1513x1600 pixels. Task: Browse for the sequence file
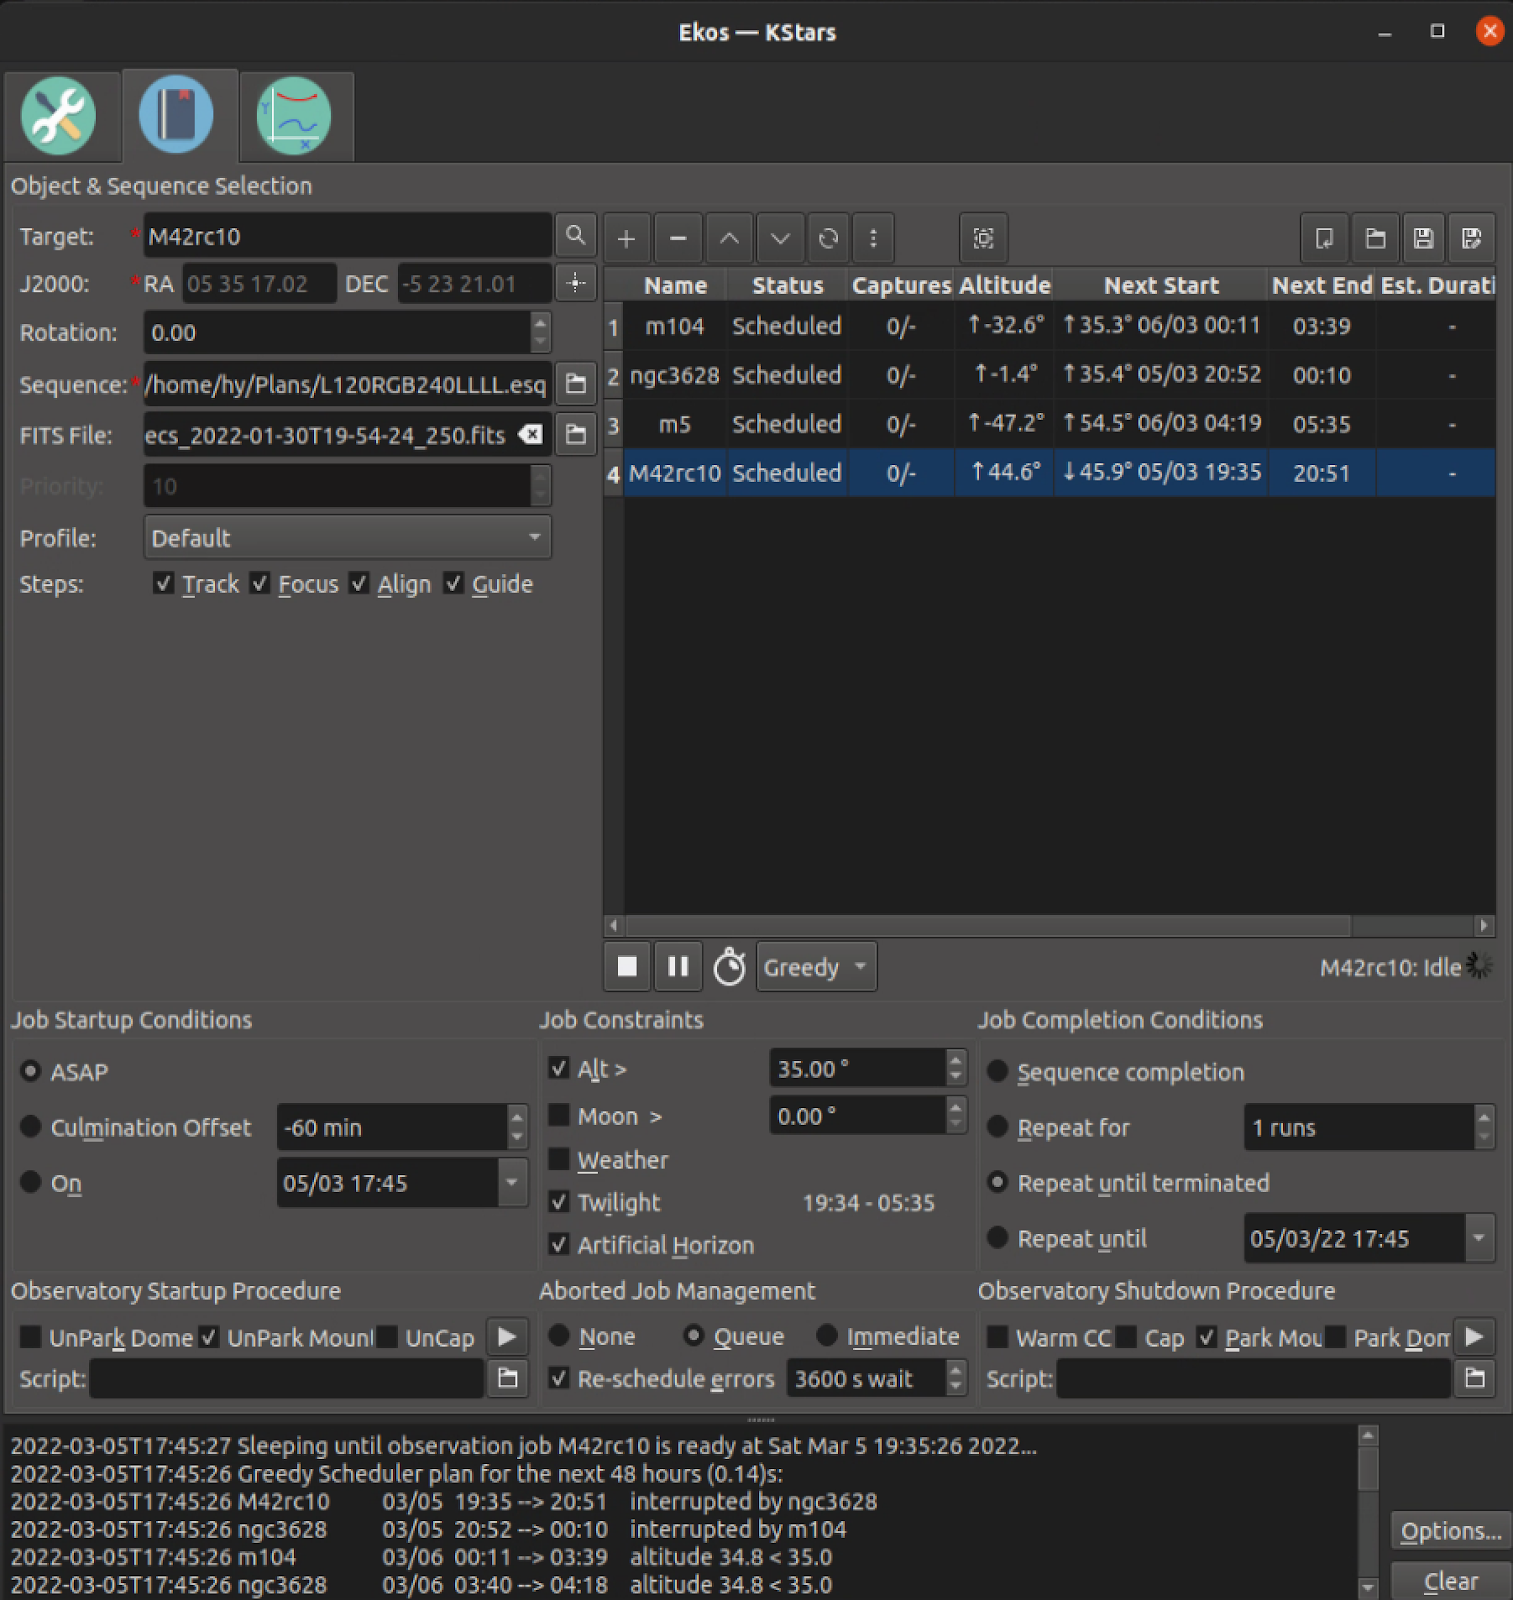point(576,384)
